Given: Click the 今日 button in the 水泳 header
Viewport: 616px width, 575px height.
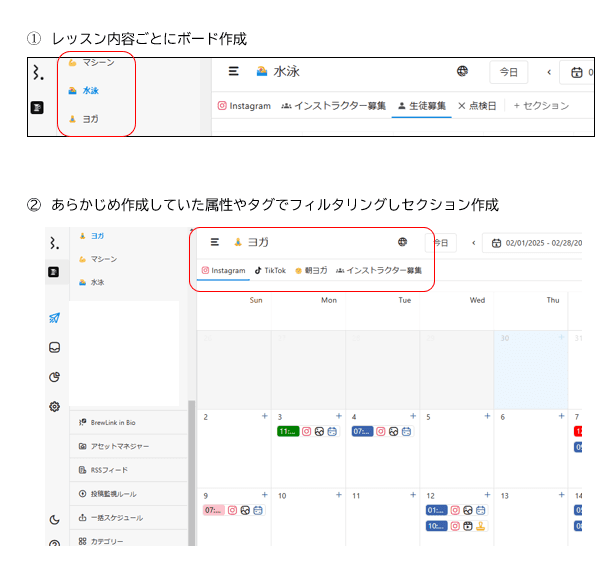Looking at the screenshot, I should 508,72.
